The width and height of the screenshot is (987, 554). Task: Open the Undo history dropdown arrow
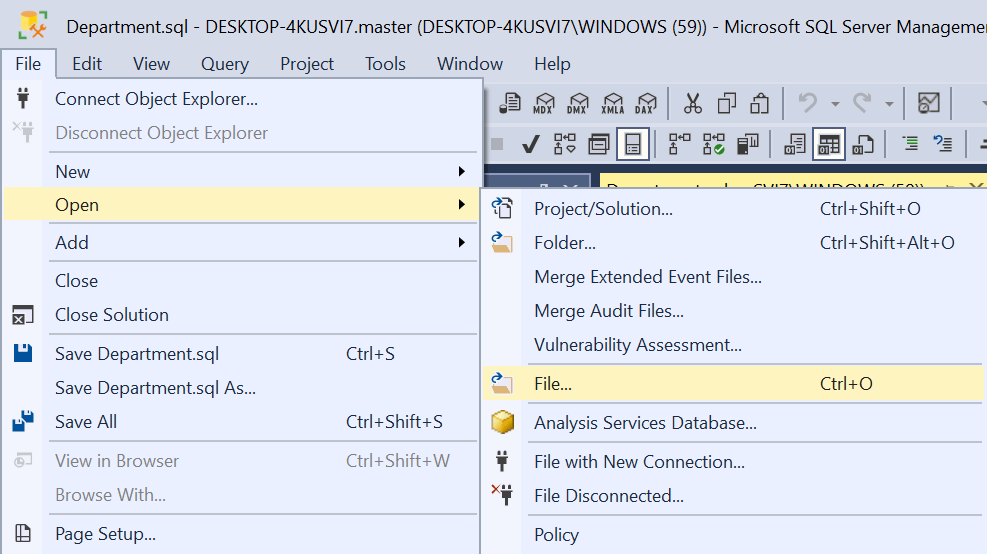coord(835,103)
